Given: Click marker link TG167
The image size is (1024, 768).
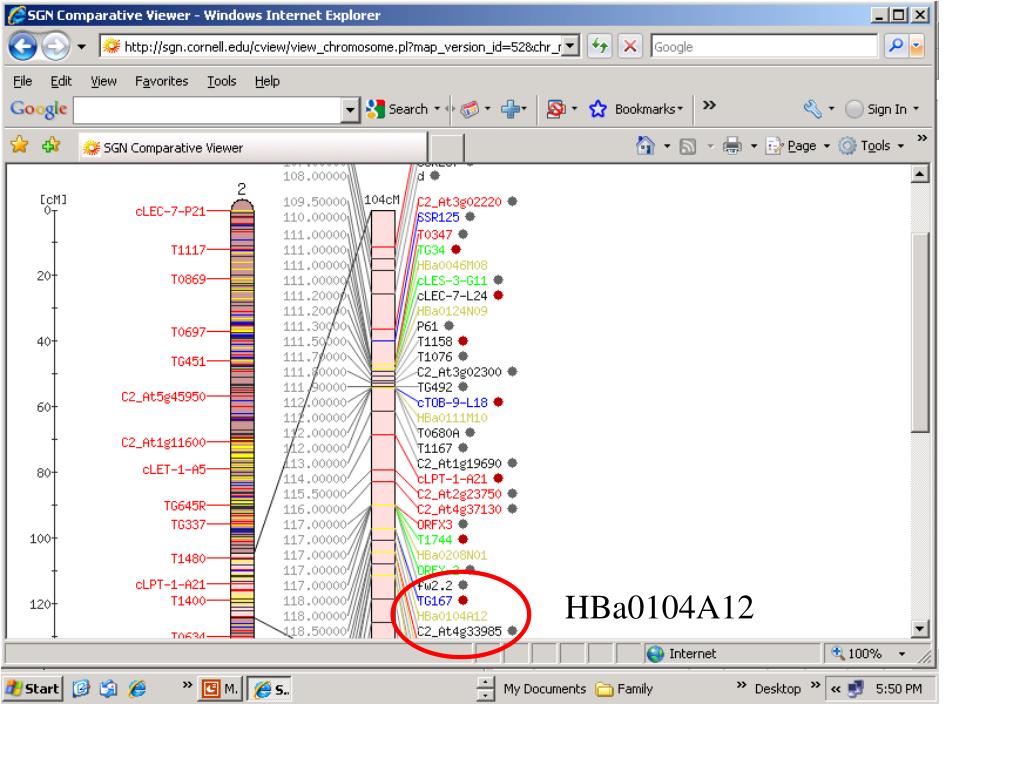Looking at the screenshot, I should [434, 600].
